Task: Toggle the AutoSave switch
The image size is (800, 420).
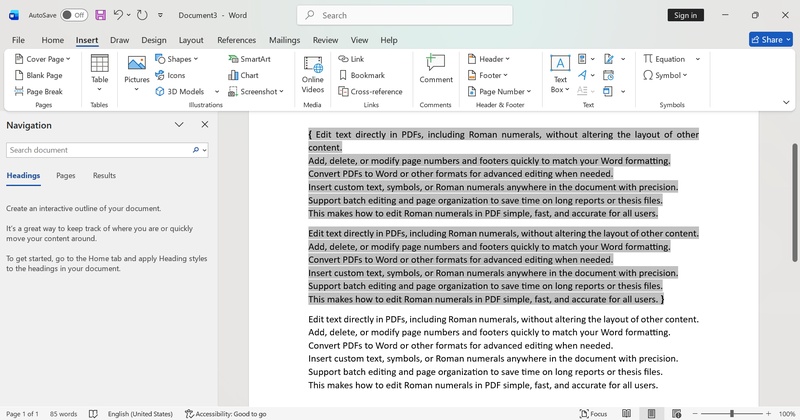Action: pyautogui.click(x=73, y=15)
